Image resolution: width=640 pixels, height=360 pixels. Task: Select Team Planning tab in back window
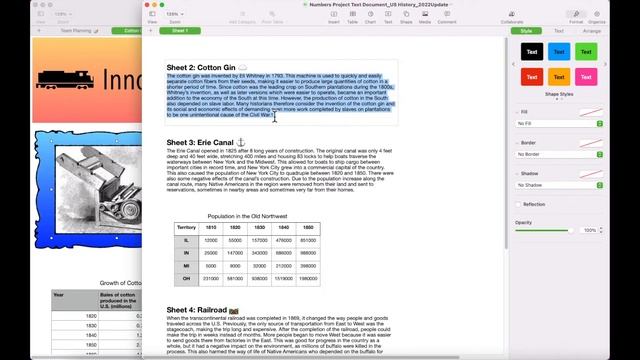click(x=79, y=31)
